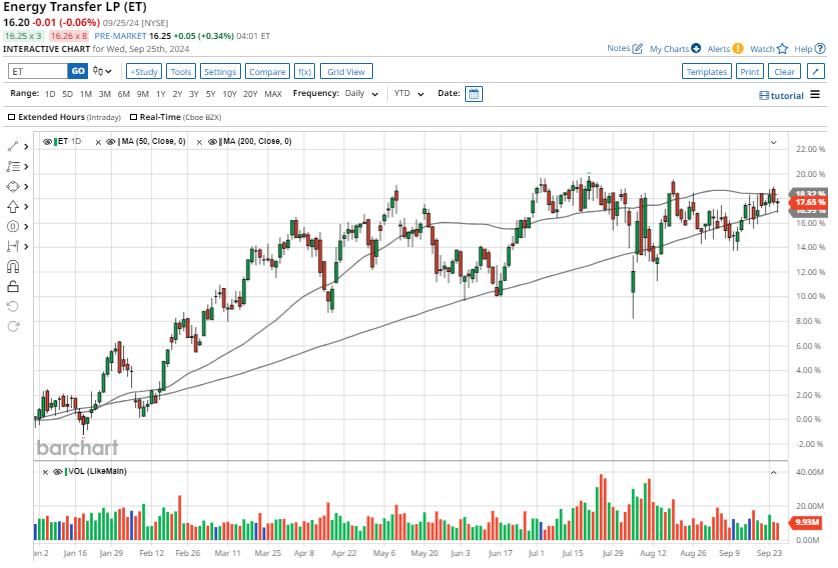The height and width of the screenshot is (568, 838).
Task: Switch to Grid View
Action: coord(346,72)
